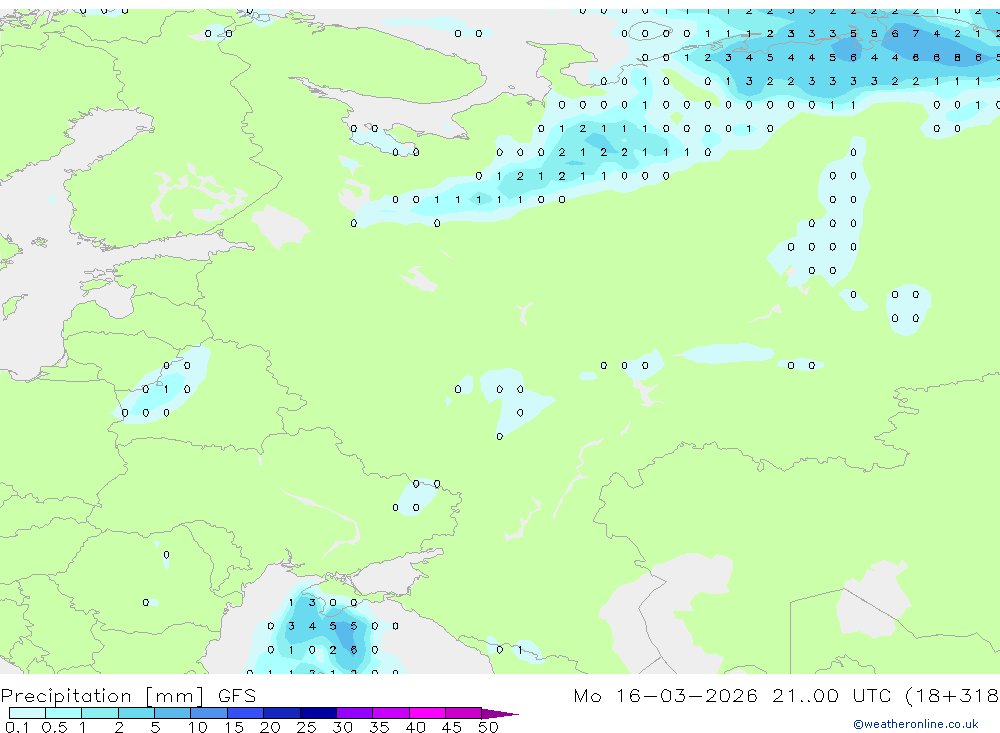The image size is (1000, 733).
Task: Choose the 20–25 mm dark blue swatch
Action: (x=282, y=713)
